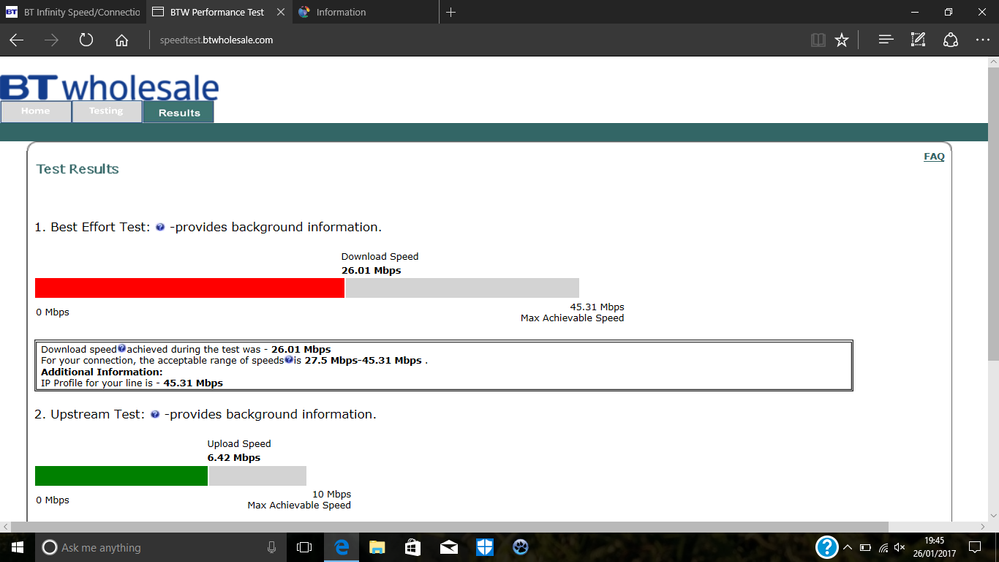Click the Cortana microphone icon
999x562 pixels.
pos(272,547)
